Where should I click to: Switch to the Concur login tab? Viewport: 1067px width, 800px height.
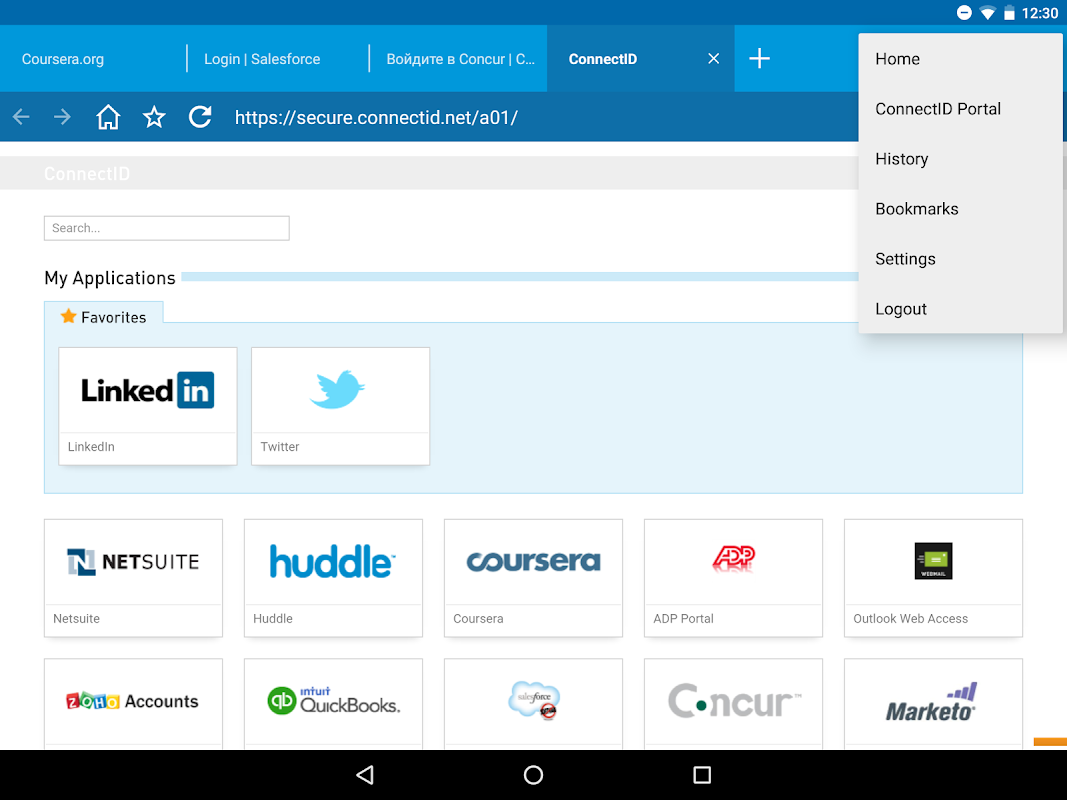[x=459, y=59]
